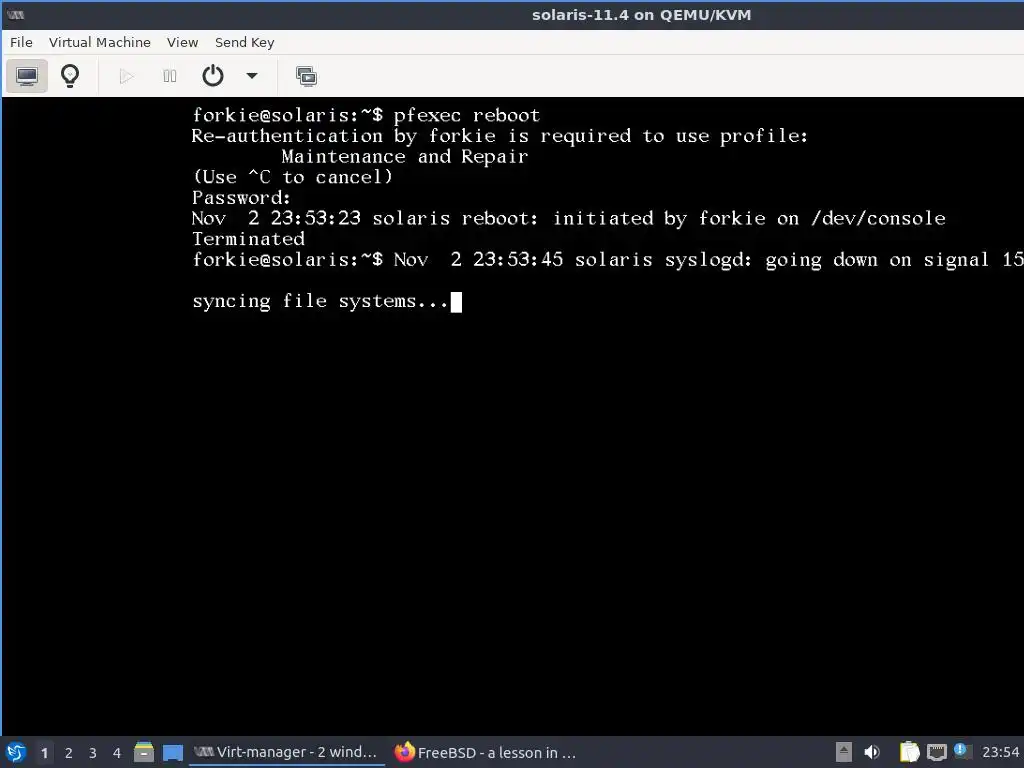This screenshot has height=768, width=1024.
Task: Open the manage VM snapshots view
Action: [306, 76]
